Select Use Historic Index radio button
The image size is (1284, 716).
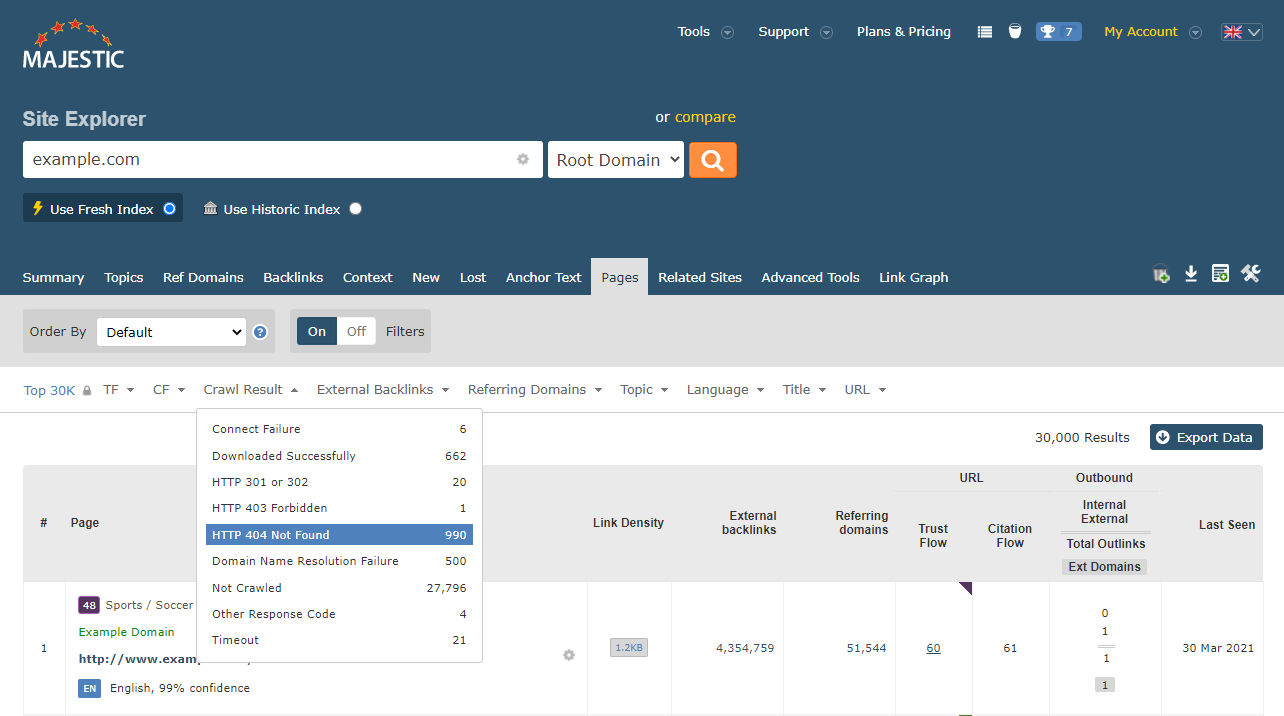pos(356,209)
